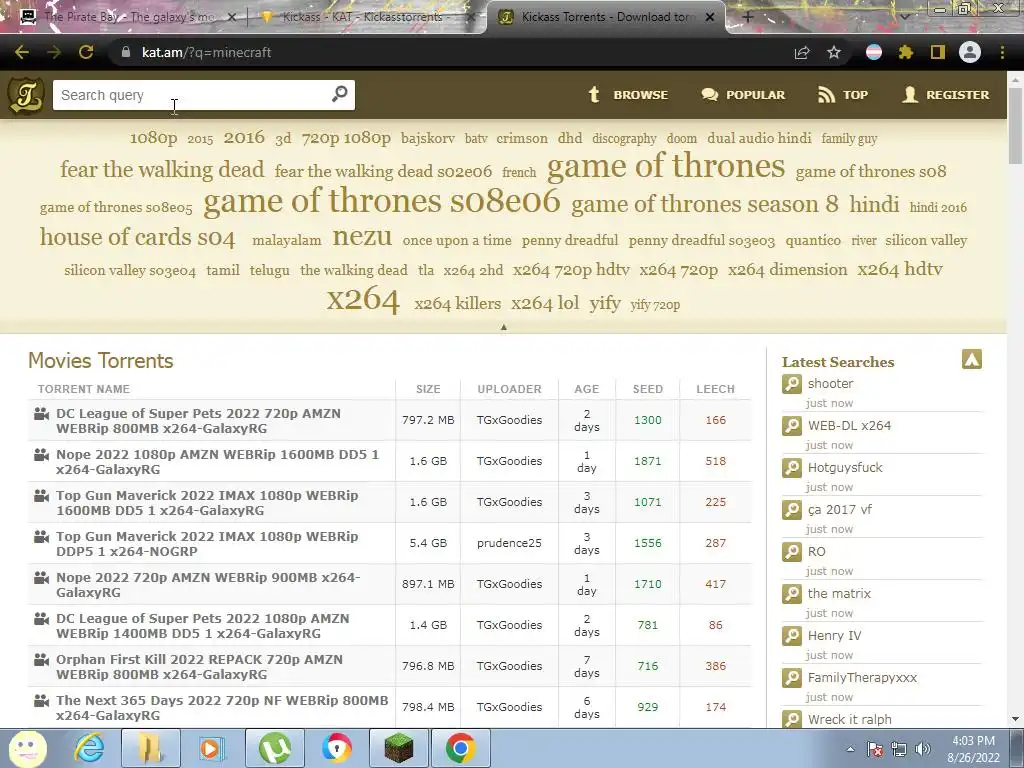The height and width of the screenshot is (768, 1024).
Task: Click the volume speaker tray icon
Action: (923, 750)
